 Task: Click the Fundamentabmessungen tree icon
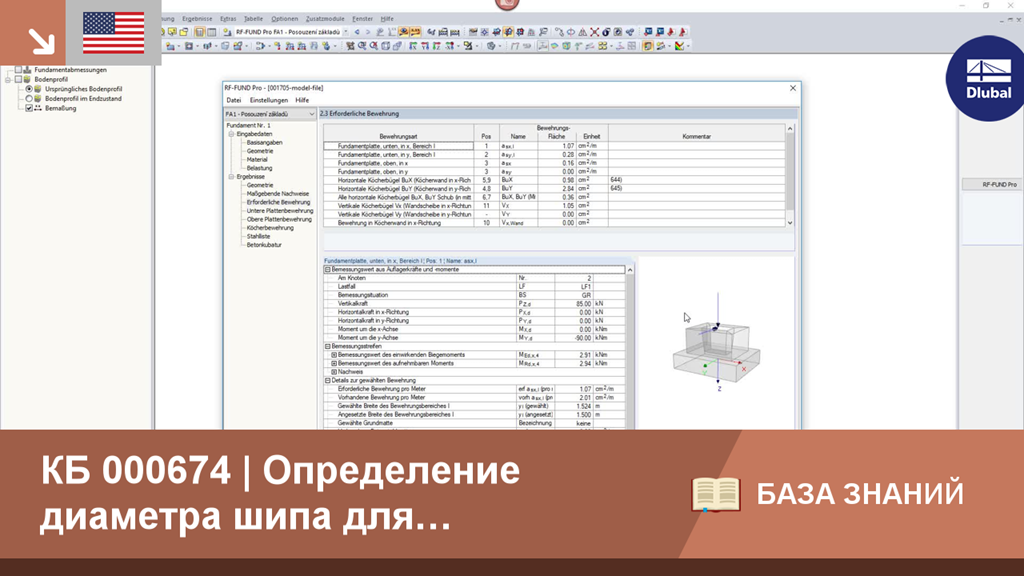(27, 69)
